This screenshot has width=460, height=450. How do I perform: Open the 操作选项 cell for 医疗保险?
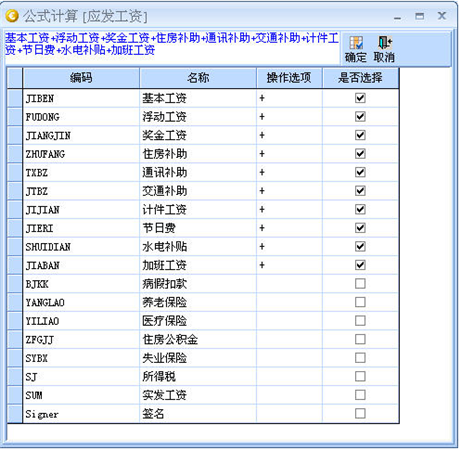[x=289, y=321]
